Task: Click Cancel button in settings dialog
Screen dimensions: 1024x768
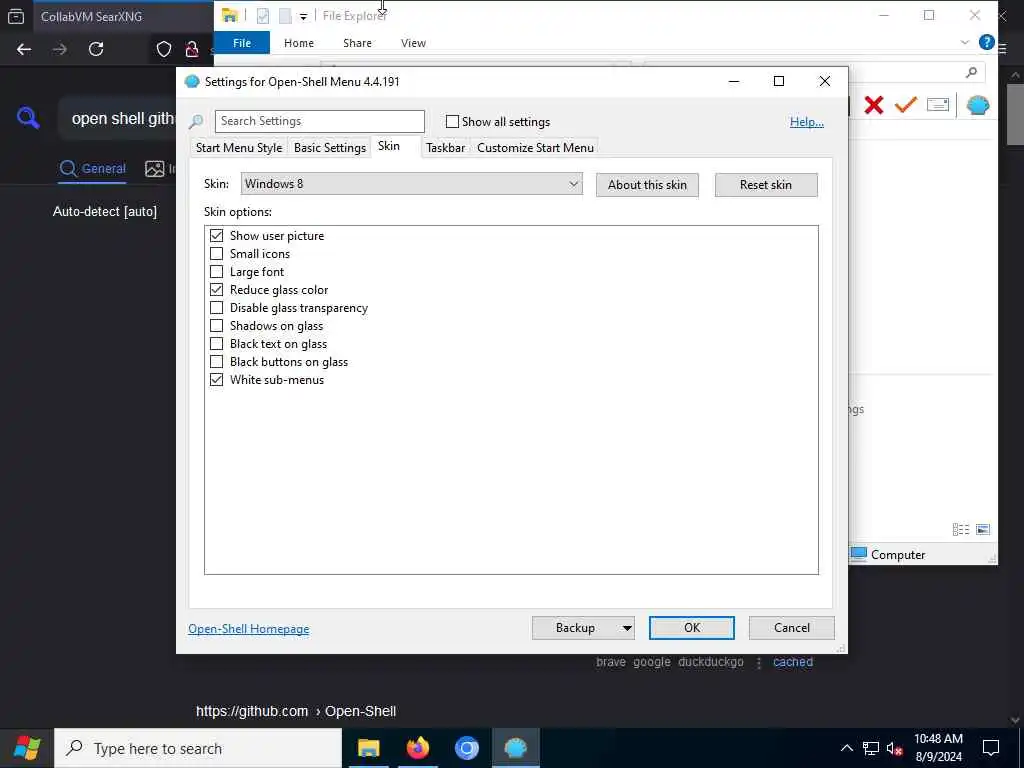Action: pyautogui.click(x=792, y=628)
